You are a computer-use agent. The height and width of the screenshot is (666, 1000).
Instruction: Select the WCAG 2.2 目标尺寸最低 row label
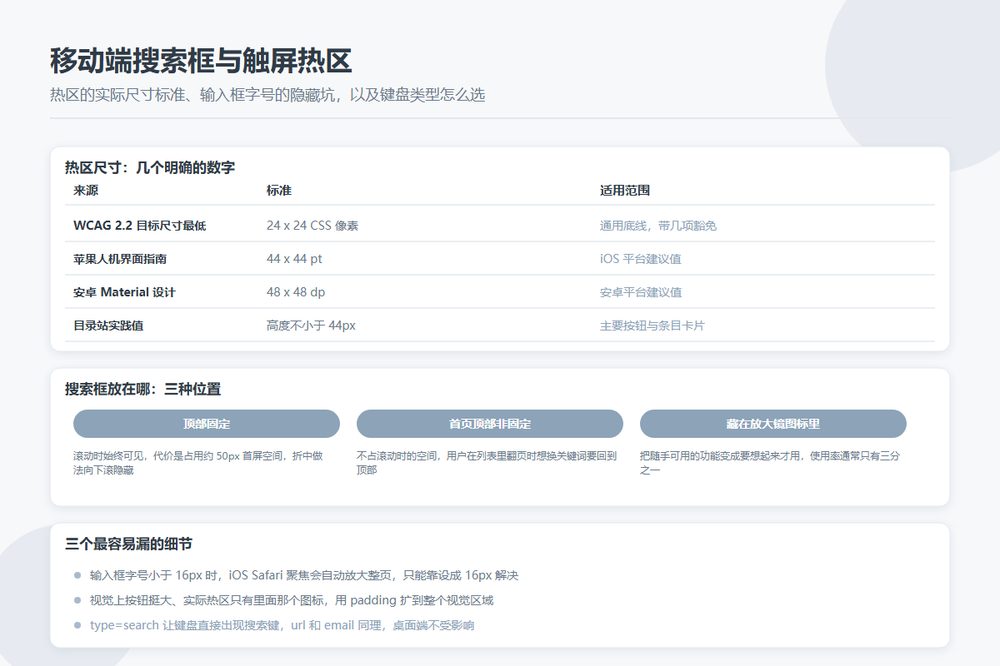(140, 225)
